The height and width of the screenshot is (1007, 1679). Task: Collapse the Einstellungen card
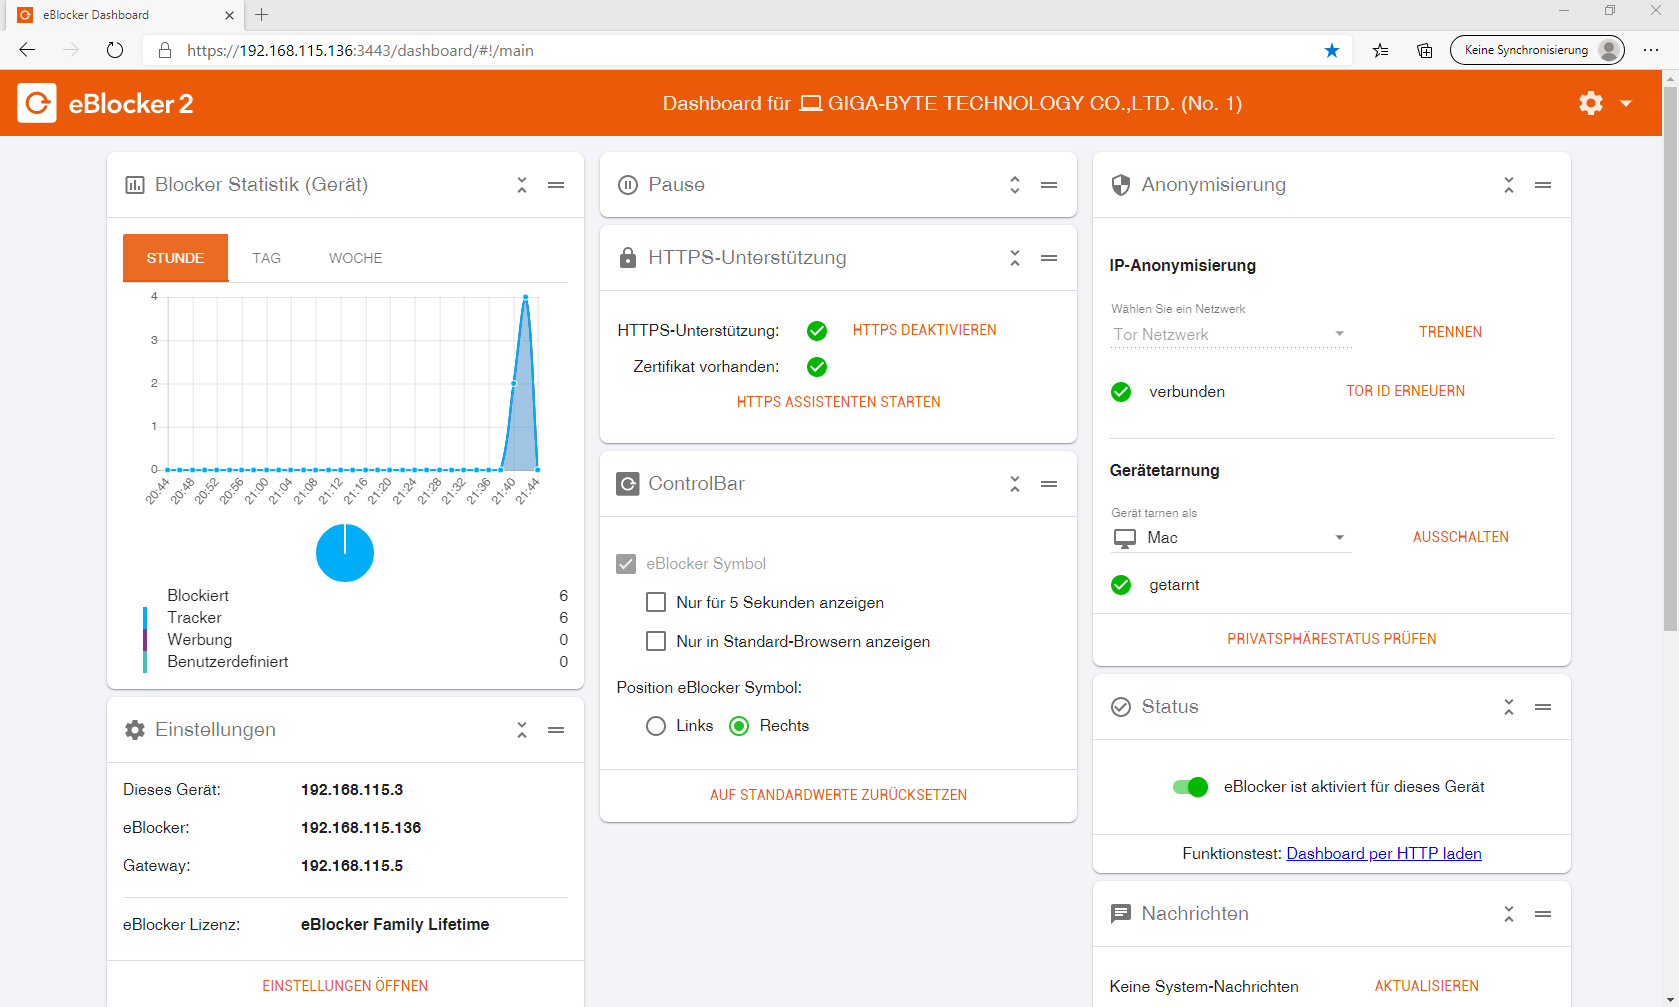click(x=522, y=730)
